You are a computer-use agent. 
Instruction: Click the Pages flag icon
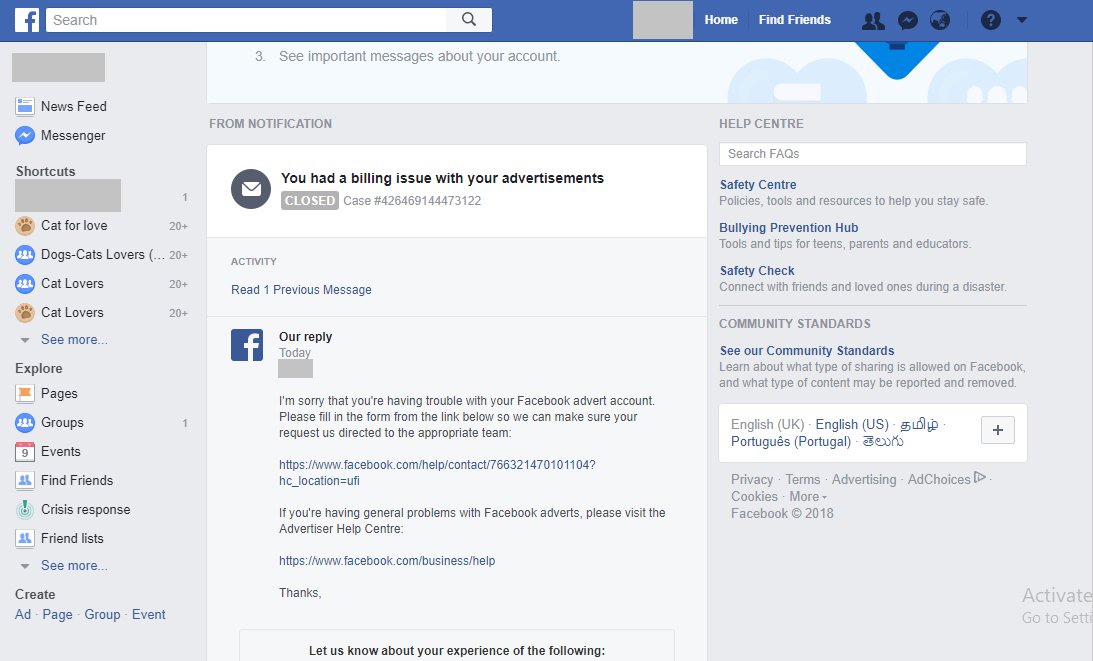click(25, 393)
